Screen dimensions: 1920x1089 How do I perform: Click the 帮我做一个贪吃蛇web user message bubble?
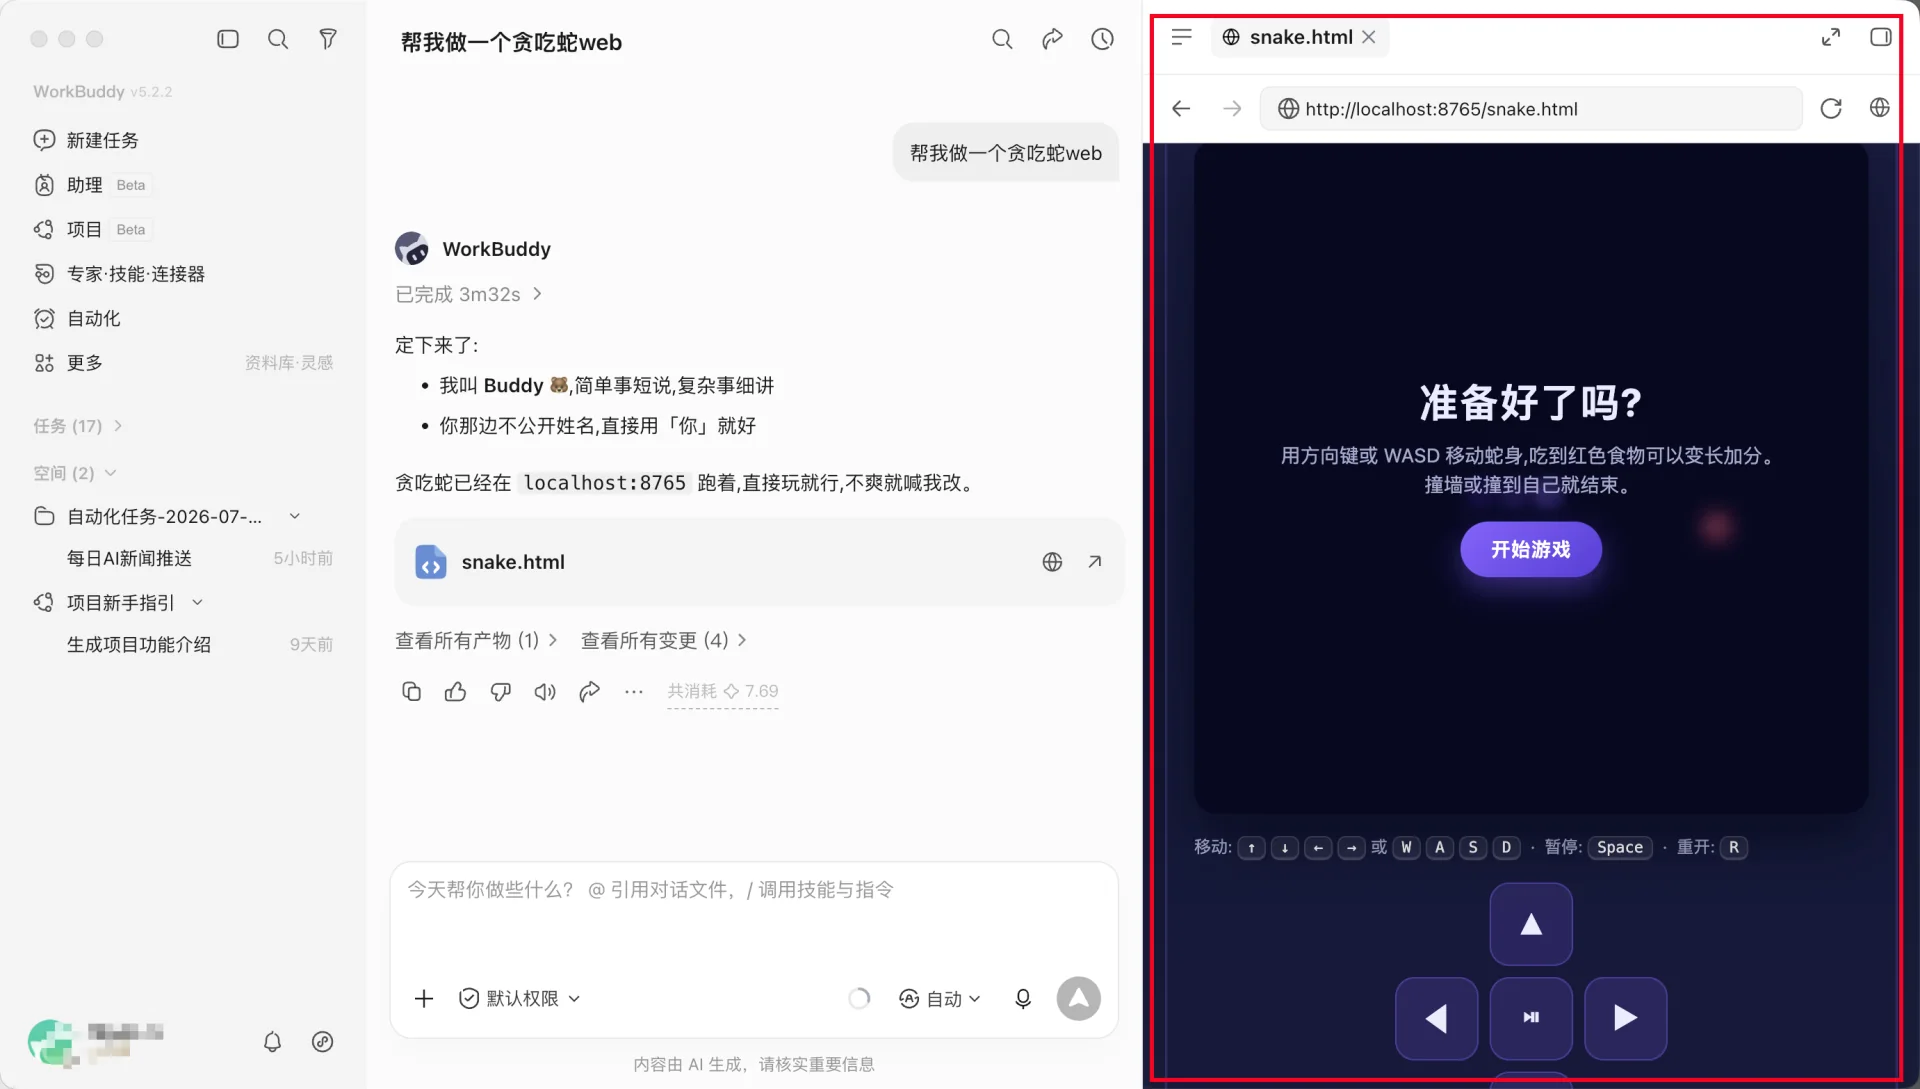click(x=1005, y=153)
